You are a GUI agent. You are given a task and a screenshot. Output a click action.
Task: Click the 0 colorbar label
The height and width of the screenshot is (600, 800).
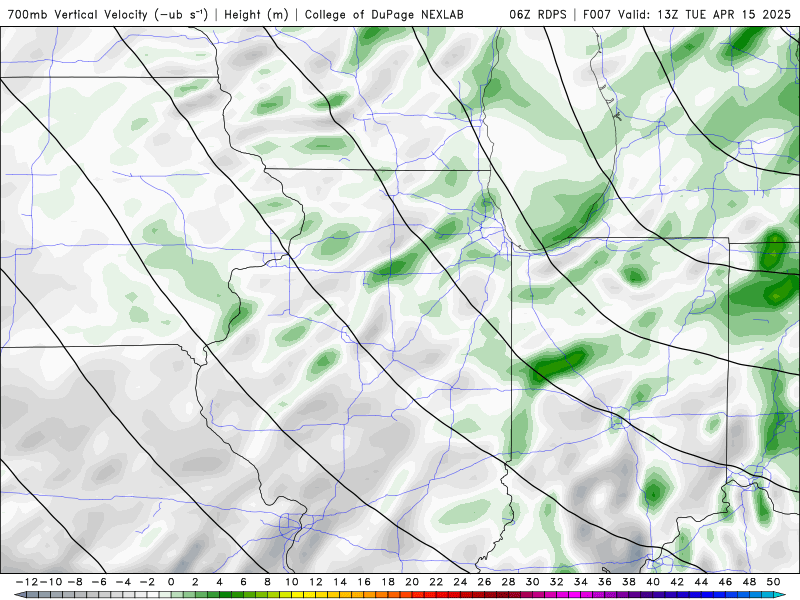click(171, 582)
